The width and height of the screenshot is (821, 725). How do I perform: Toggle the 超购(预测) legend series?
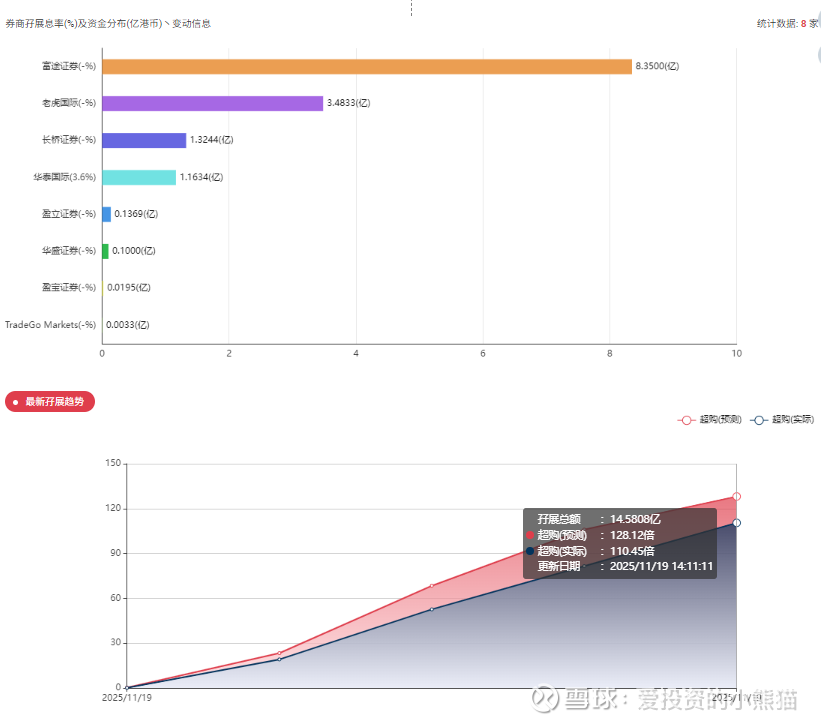[x=709, y=419]
